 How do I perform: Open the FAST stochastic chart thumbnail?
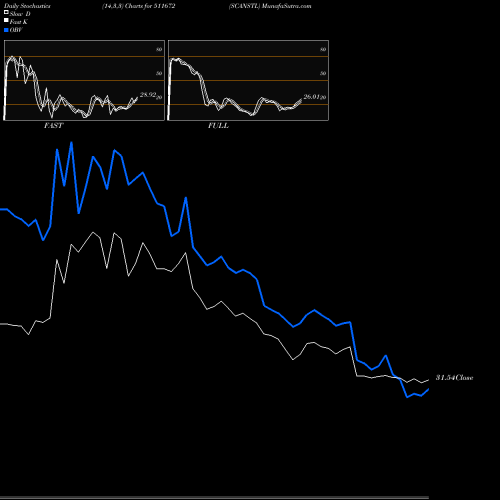click(84, 80)
